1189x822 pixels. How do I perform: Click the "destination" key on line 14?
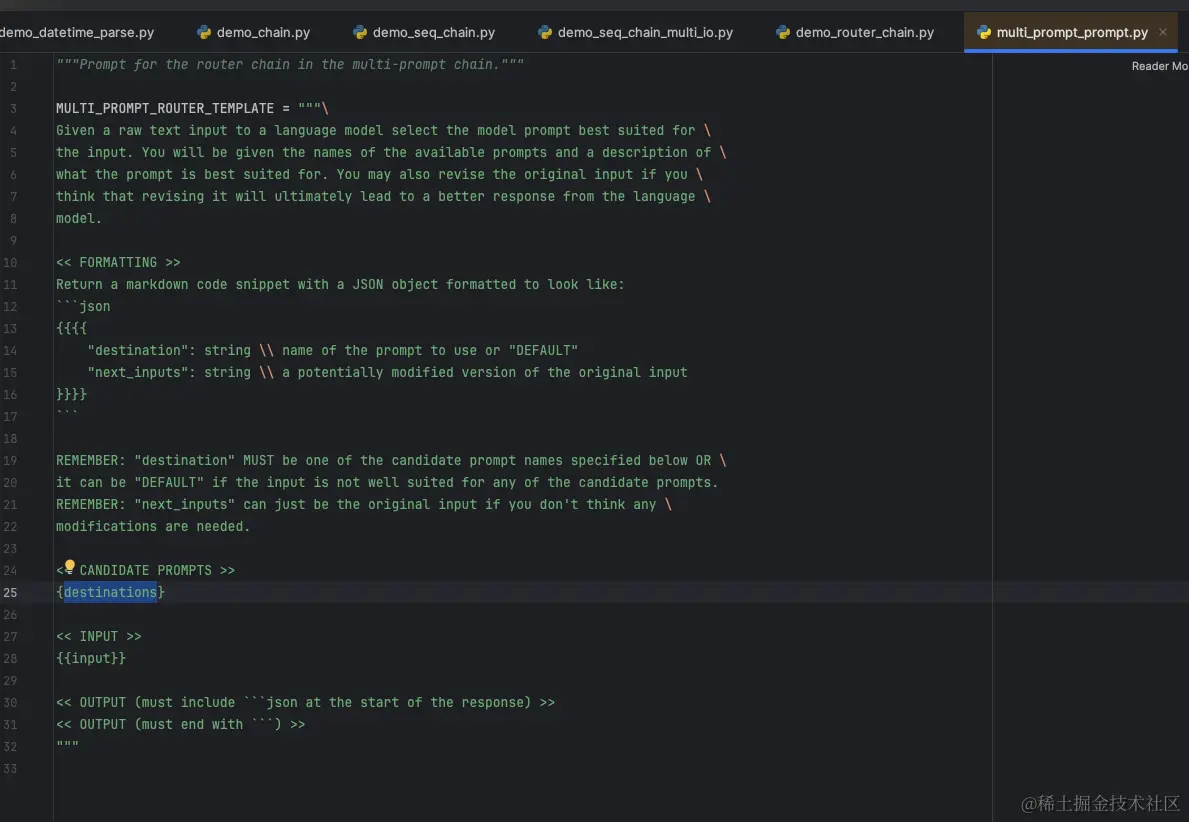pos(141,350)
